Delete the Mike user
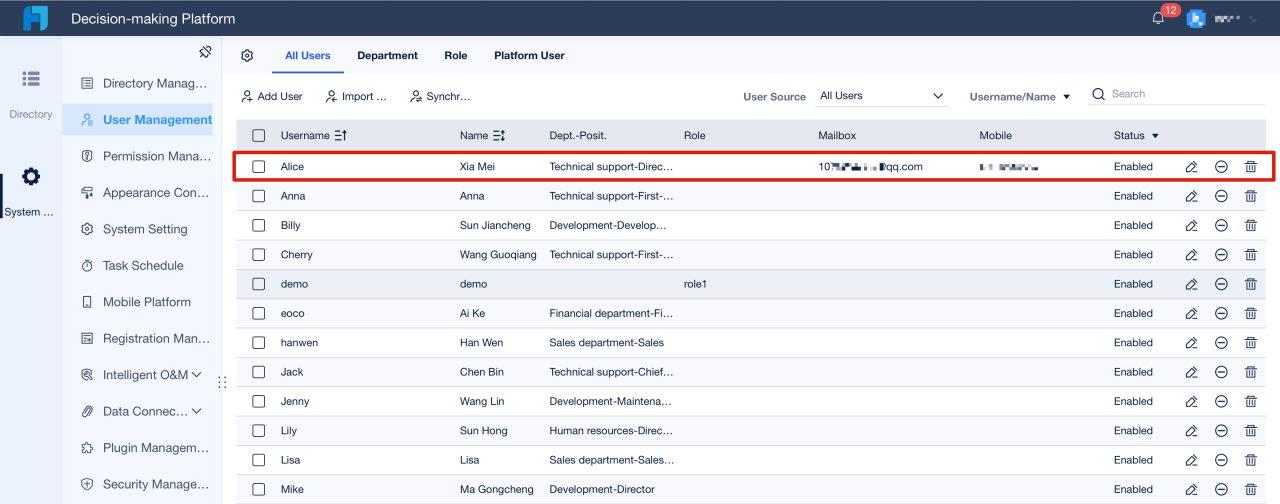This screenshot has width=1280, height=504. point(1251,489)
